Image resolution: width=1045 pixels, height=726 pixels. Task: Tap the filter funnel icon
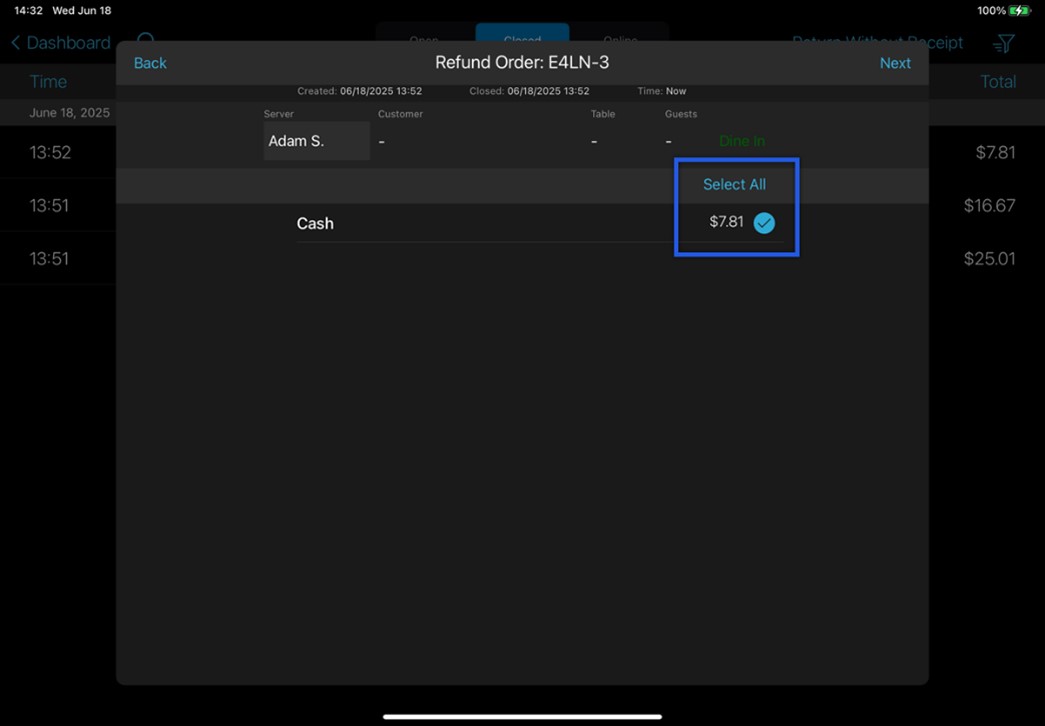pos(1003,43)
